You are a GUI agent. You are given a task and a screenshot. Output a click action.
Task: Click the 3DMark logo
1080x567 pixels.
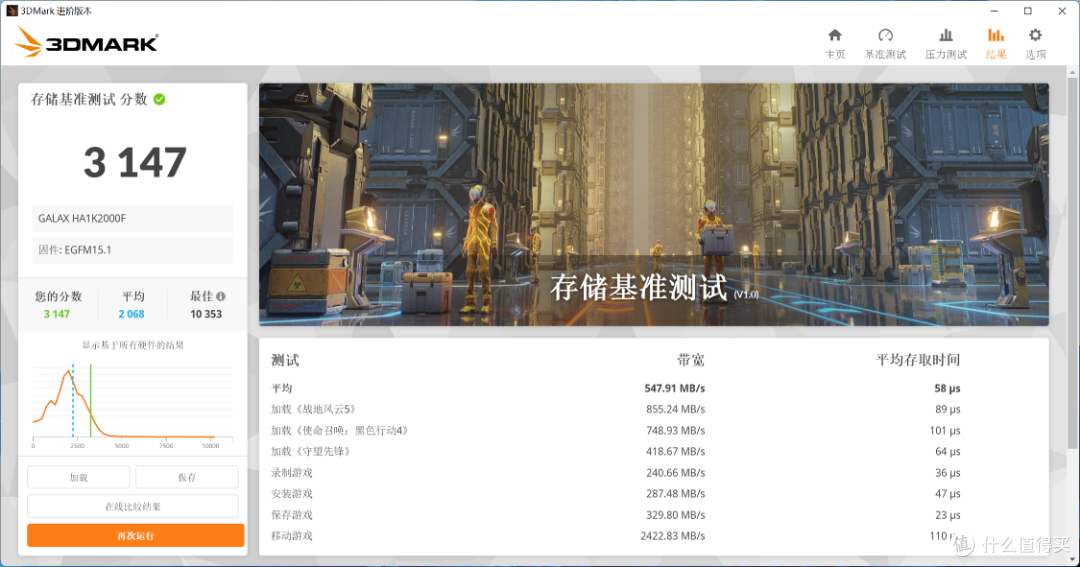86,43
